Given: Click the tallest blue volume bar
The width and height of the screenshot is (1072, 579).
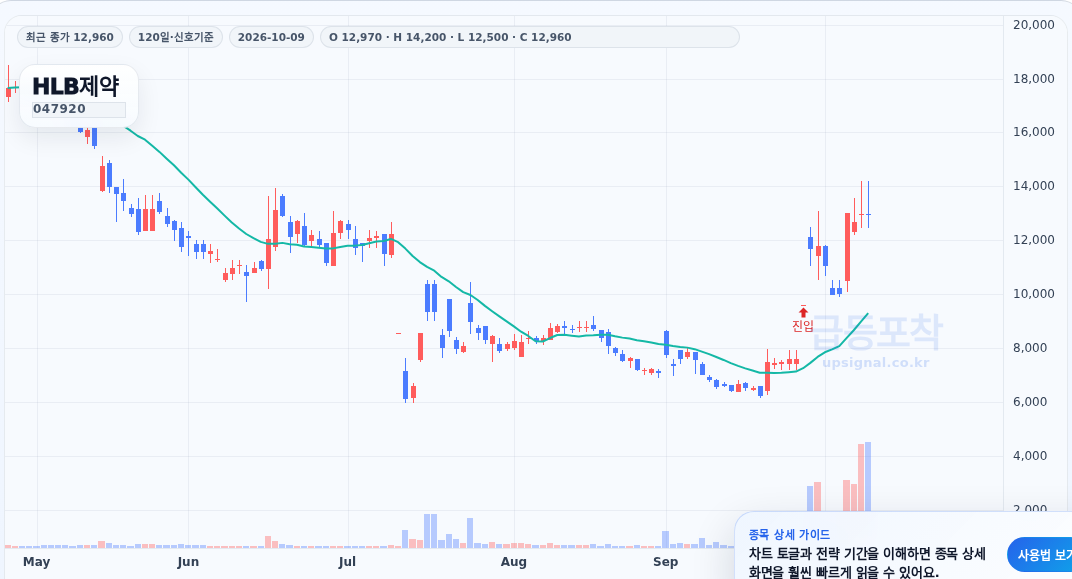Looking at the screenshot, I should [868, 476].
